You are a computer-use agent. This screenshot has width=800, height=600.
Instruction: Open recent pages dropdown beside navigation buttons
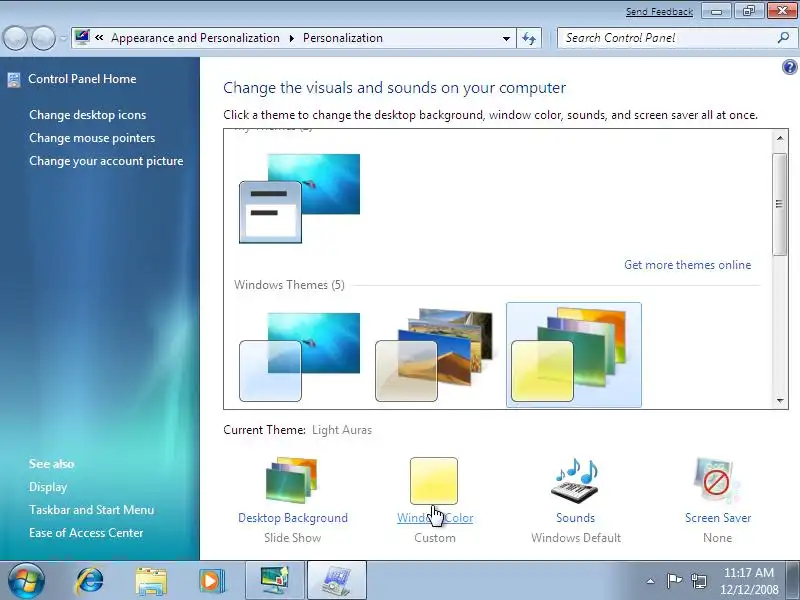[63, 38]
